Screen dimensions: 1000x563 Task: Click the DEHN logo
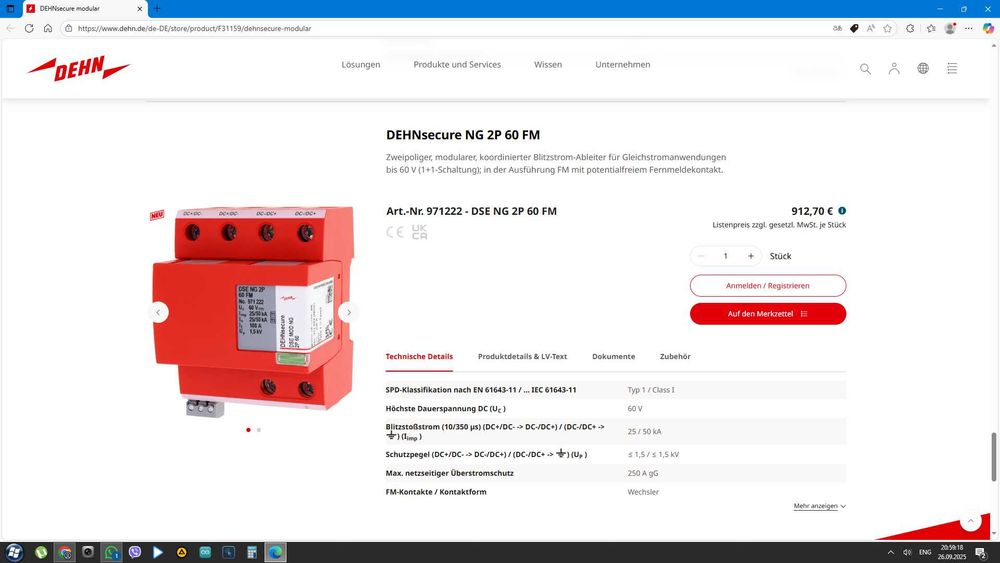pyautogui.click(x=79, y=68)
